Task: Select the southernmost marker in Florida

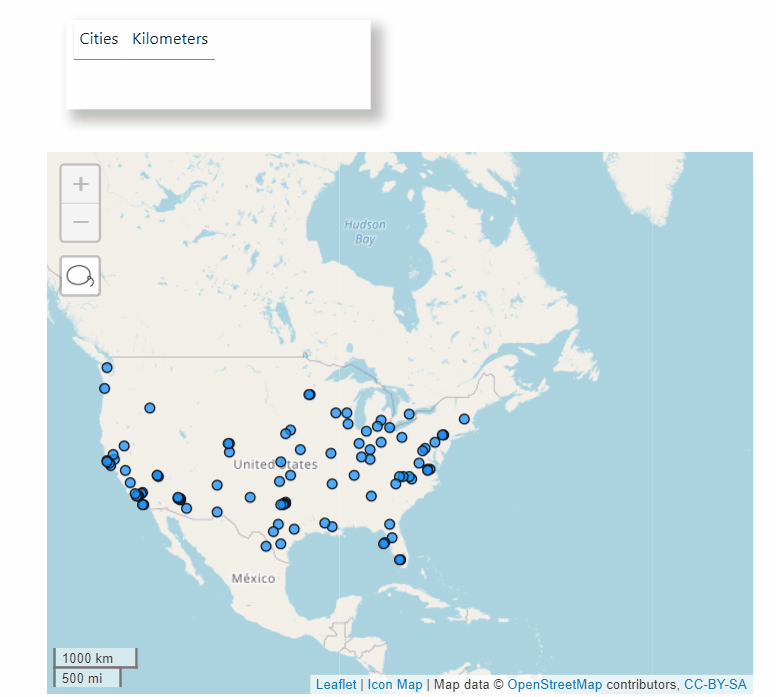Action: 399,560
